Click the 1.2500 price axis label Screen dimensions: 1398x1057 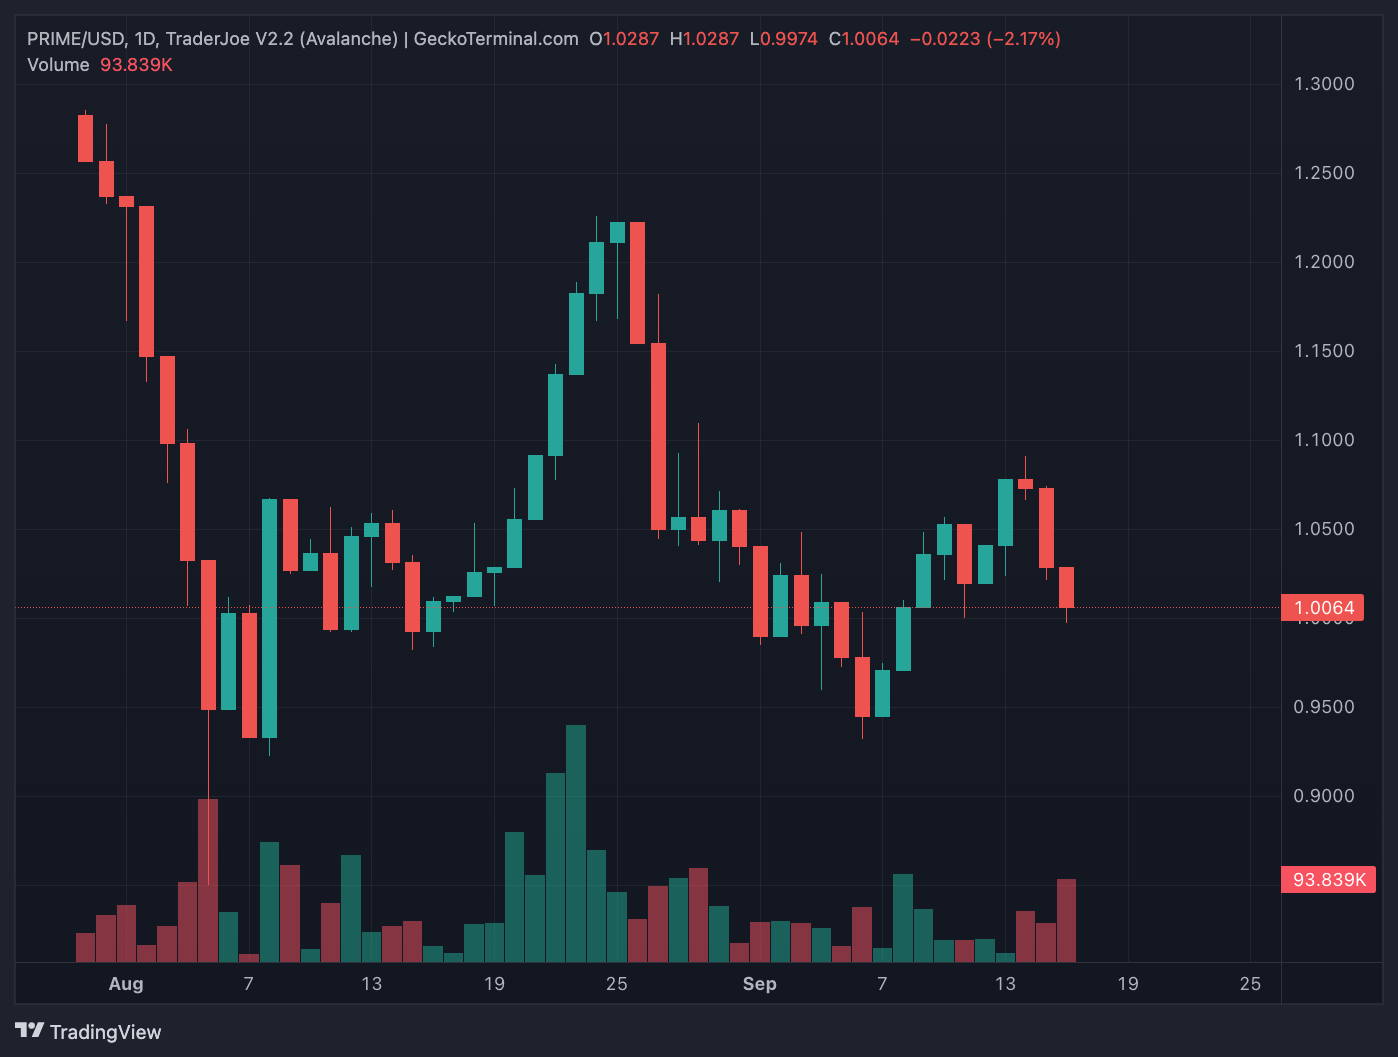point(1324,173)
